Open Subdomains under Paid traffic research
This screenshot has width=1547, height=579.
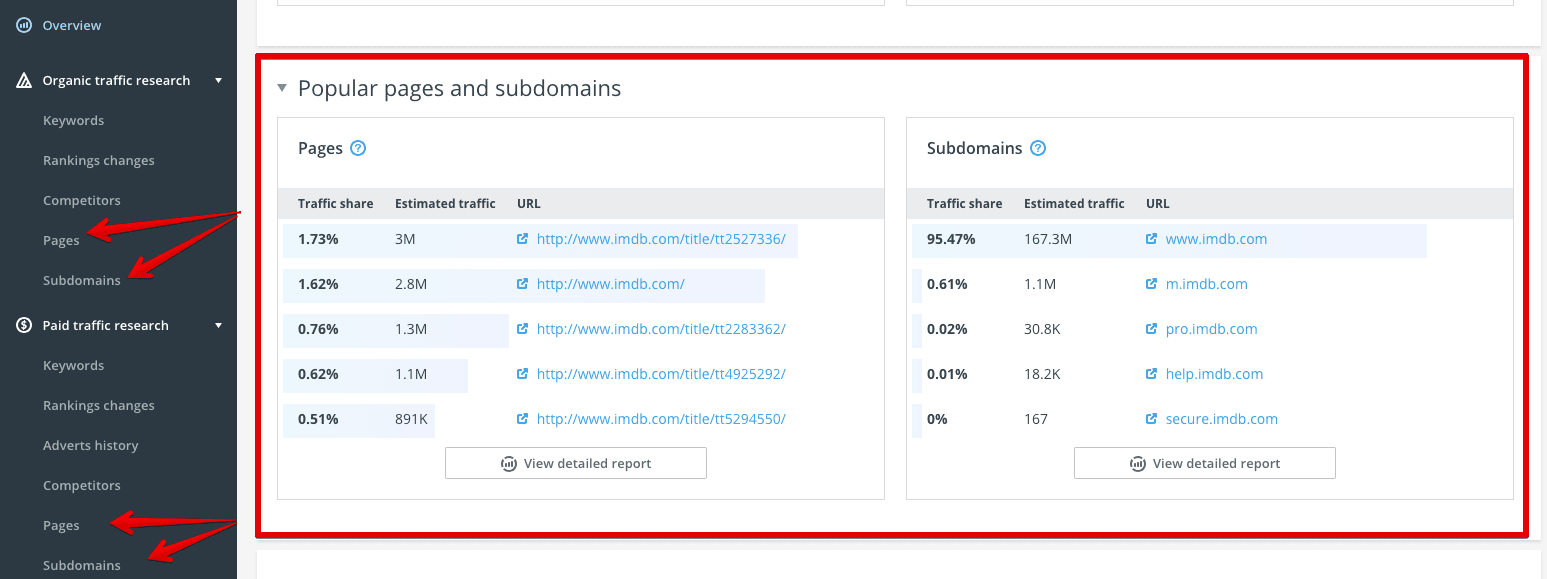[x=82, y=565]
